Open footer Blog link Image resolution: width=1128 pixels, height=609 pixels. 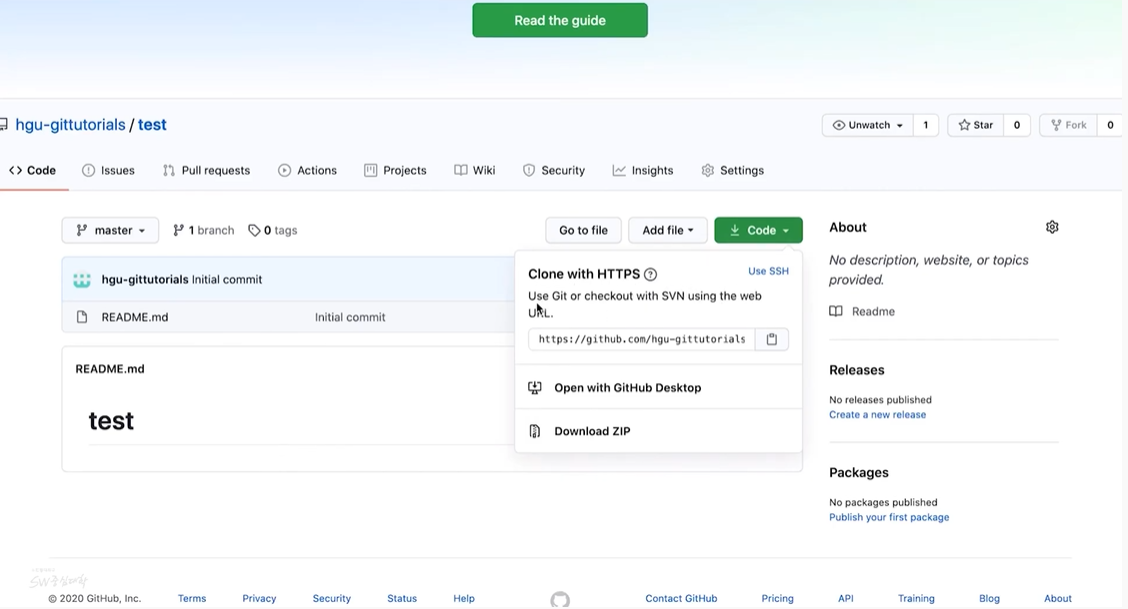tap(989, 598)
